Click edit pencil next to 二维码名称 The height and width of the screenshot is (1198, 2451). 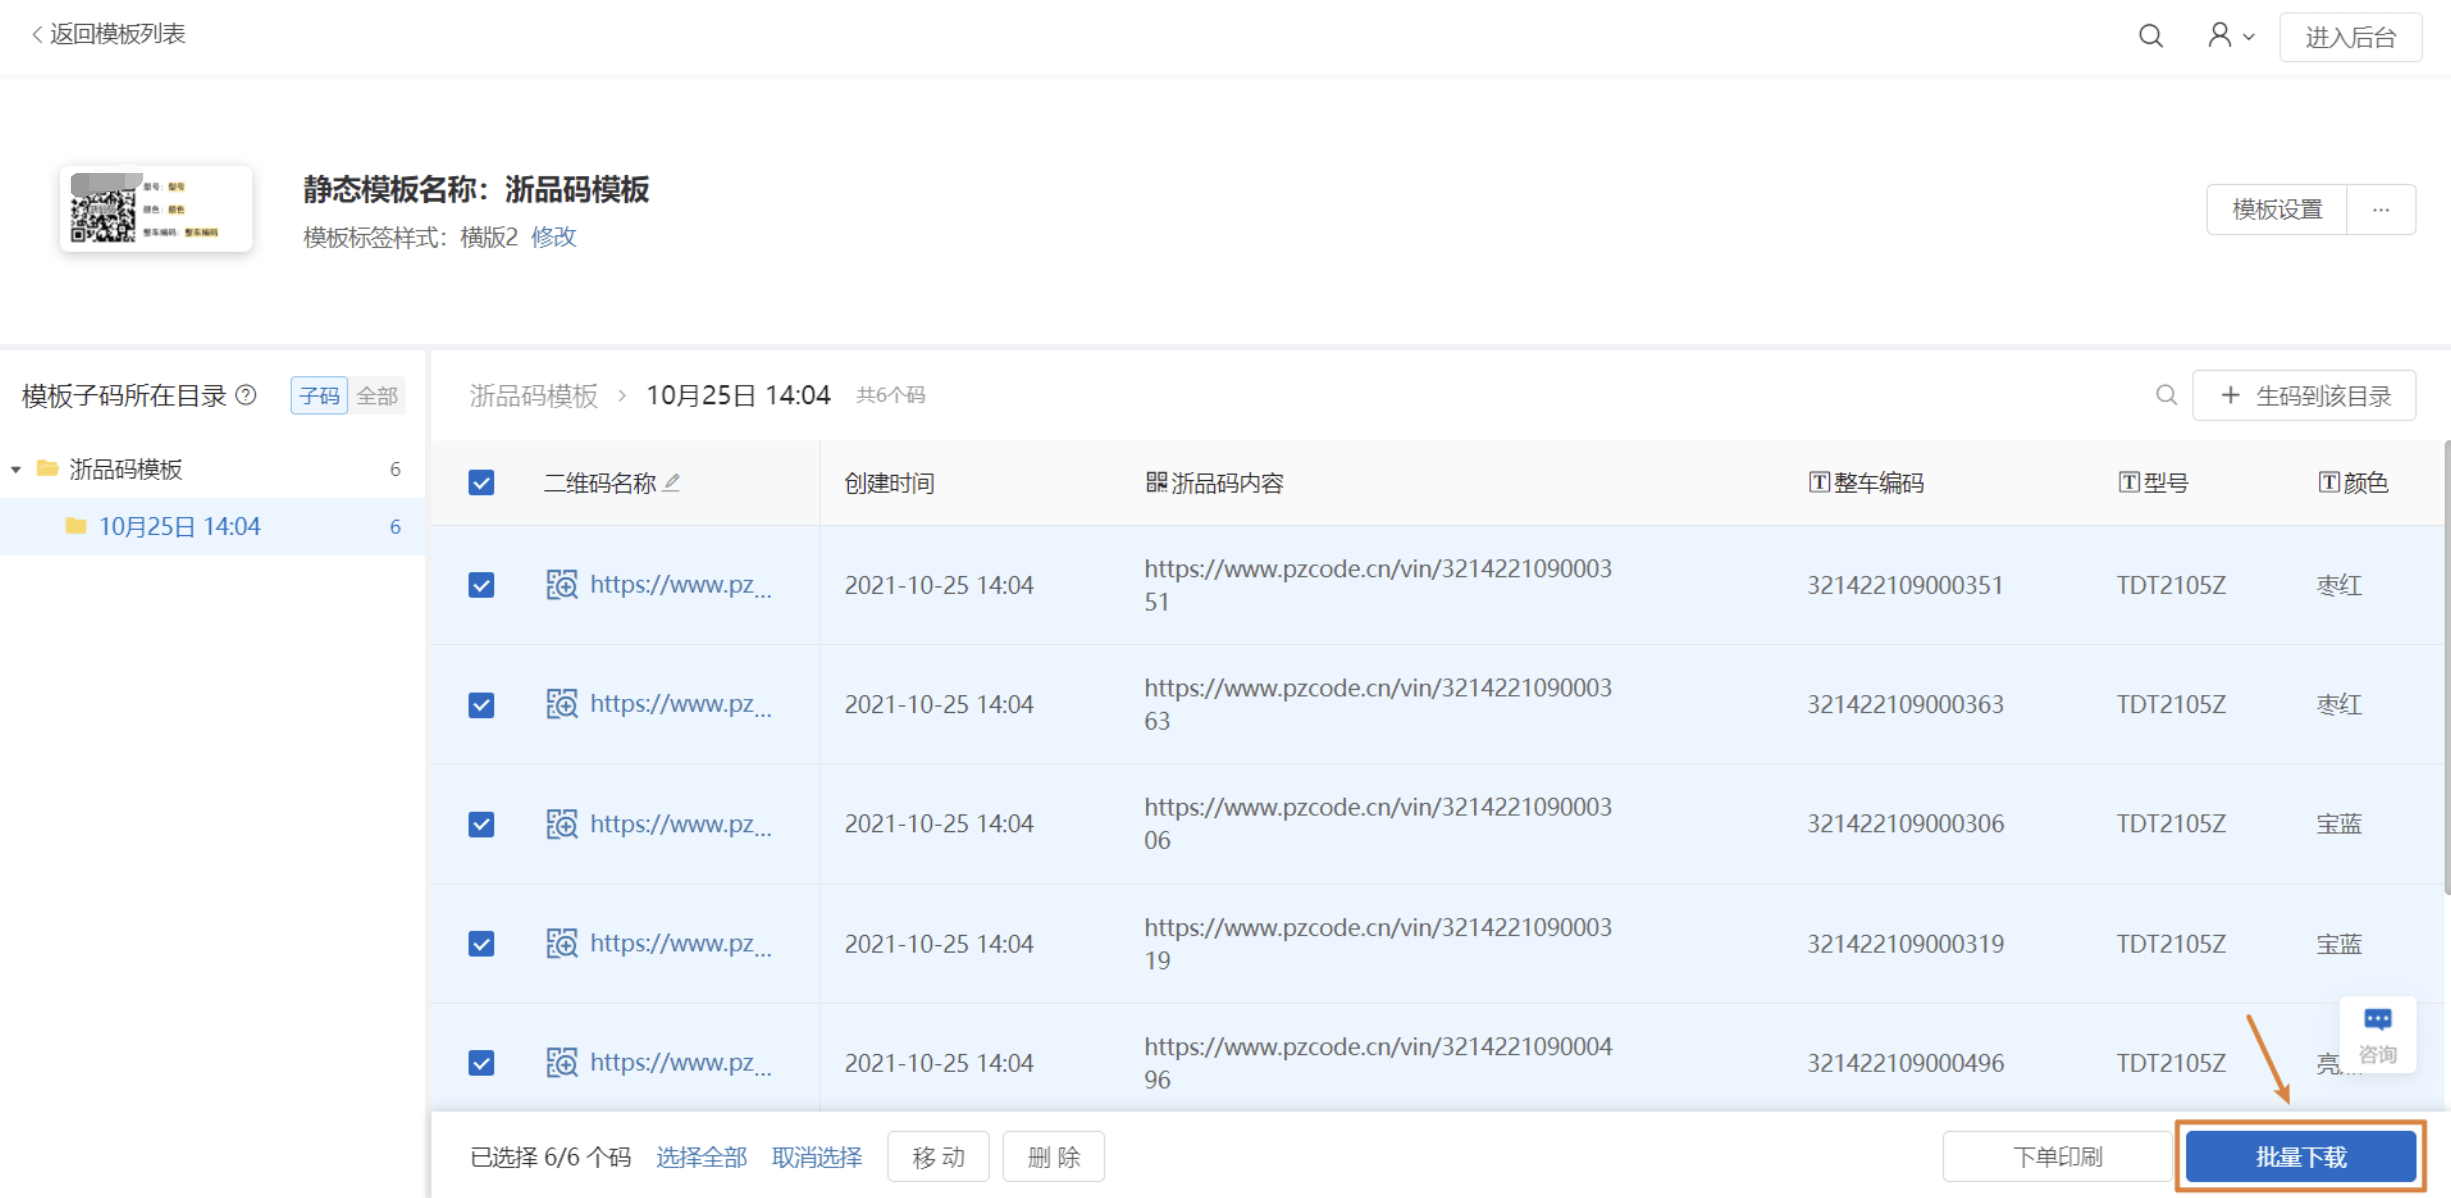[672, 483]
